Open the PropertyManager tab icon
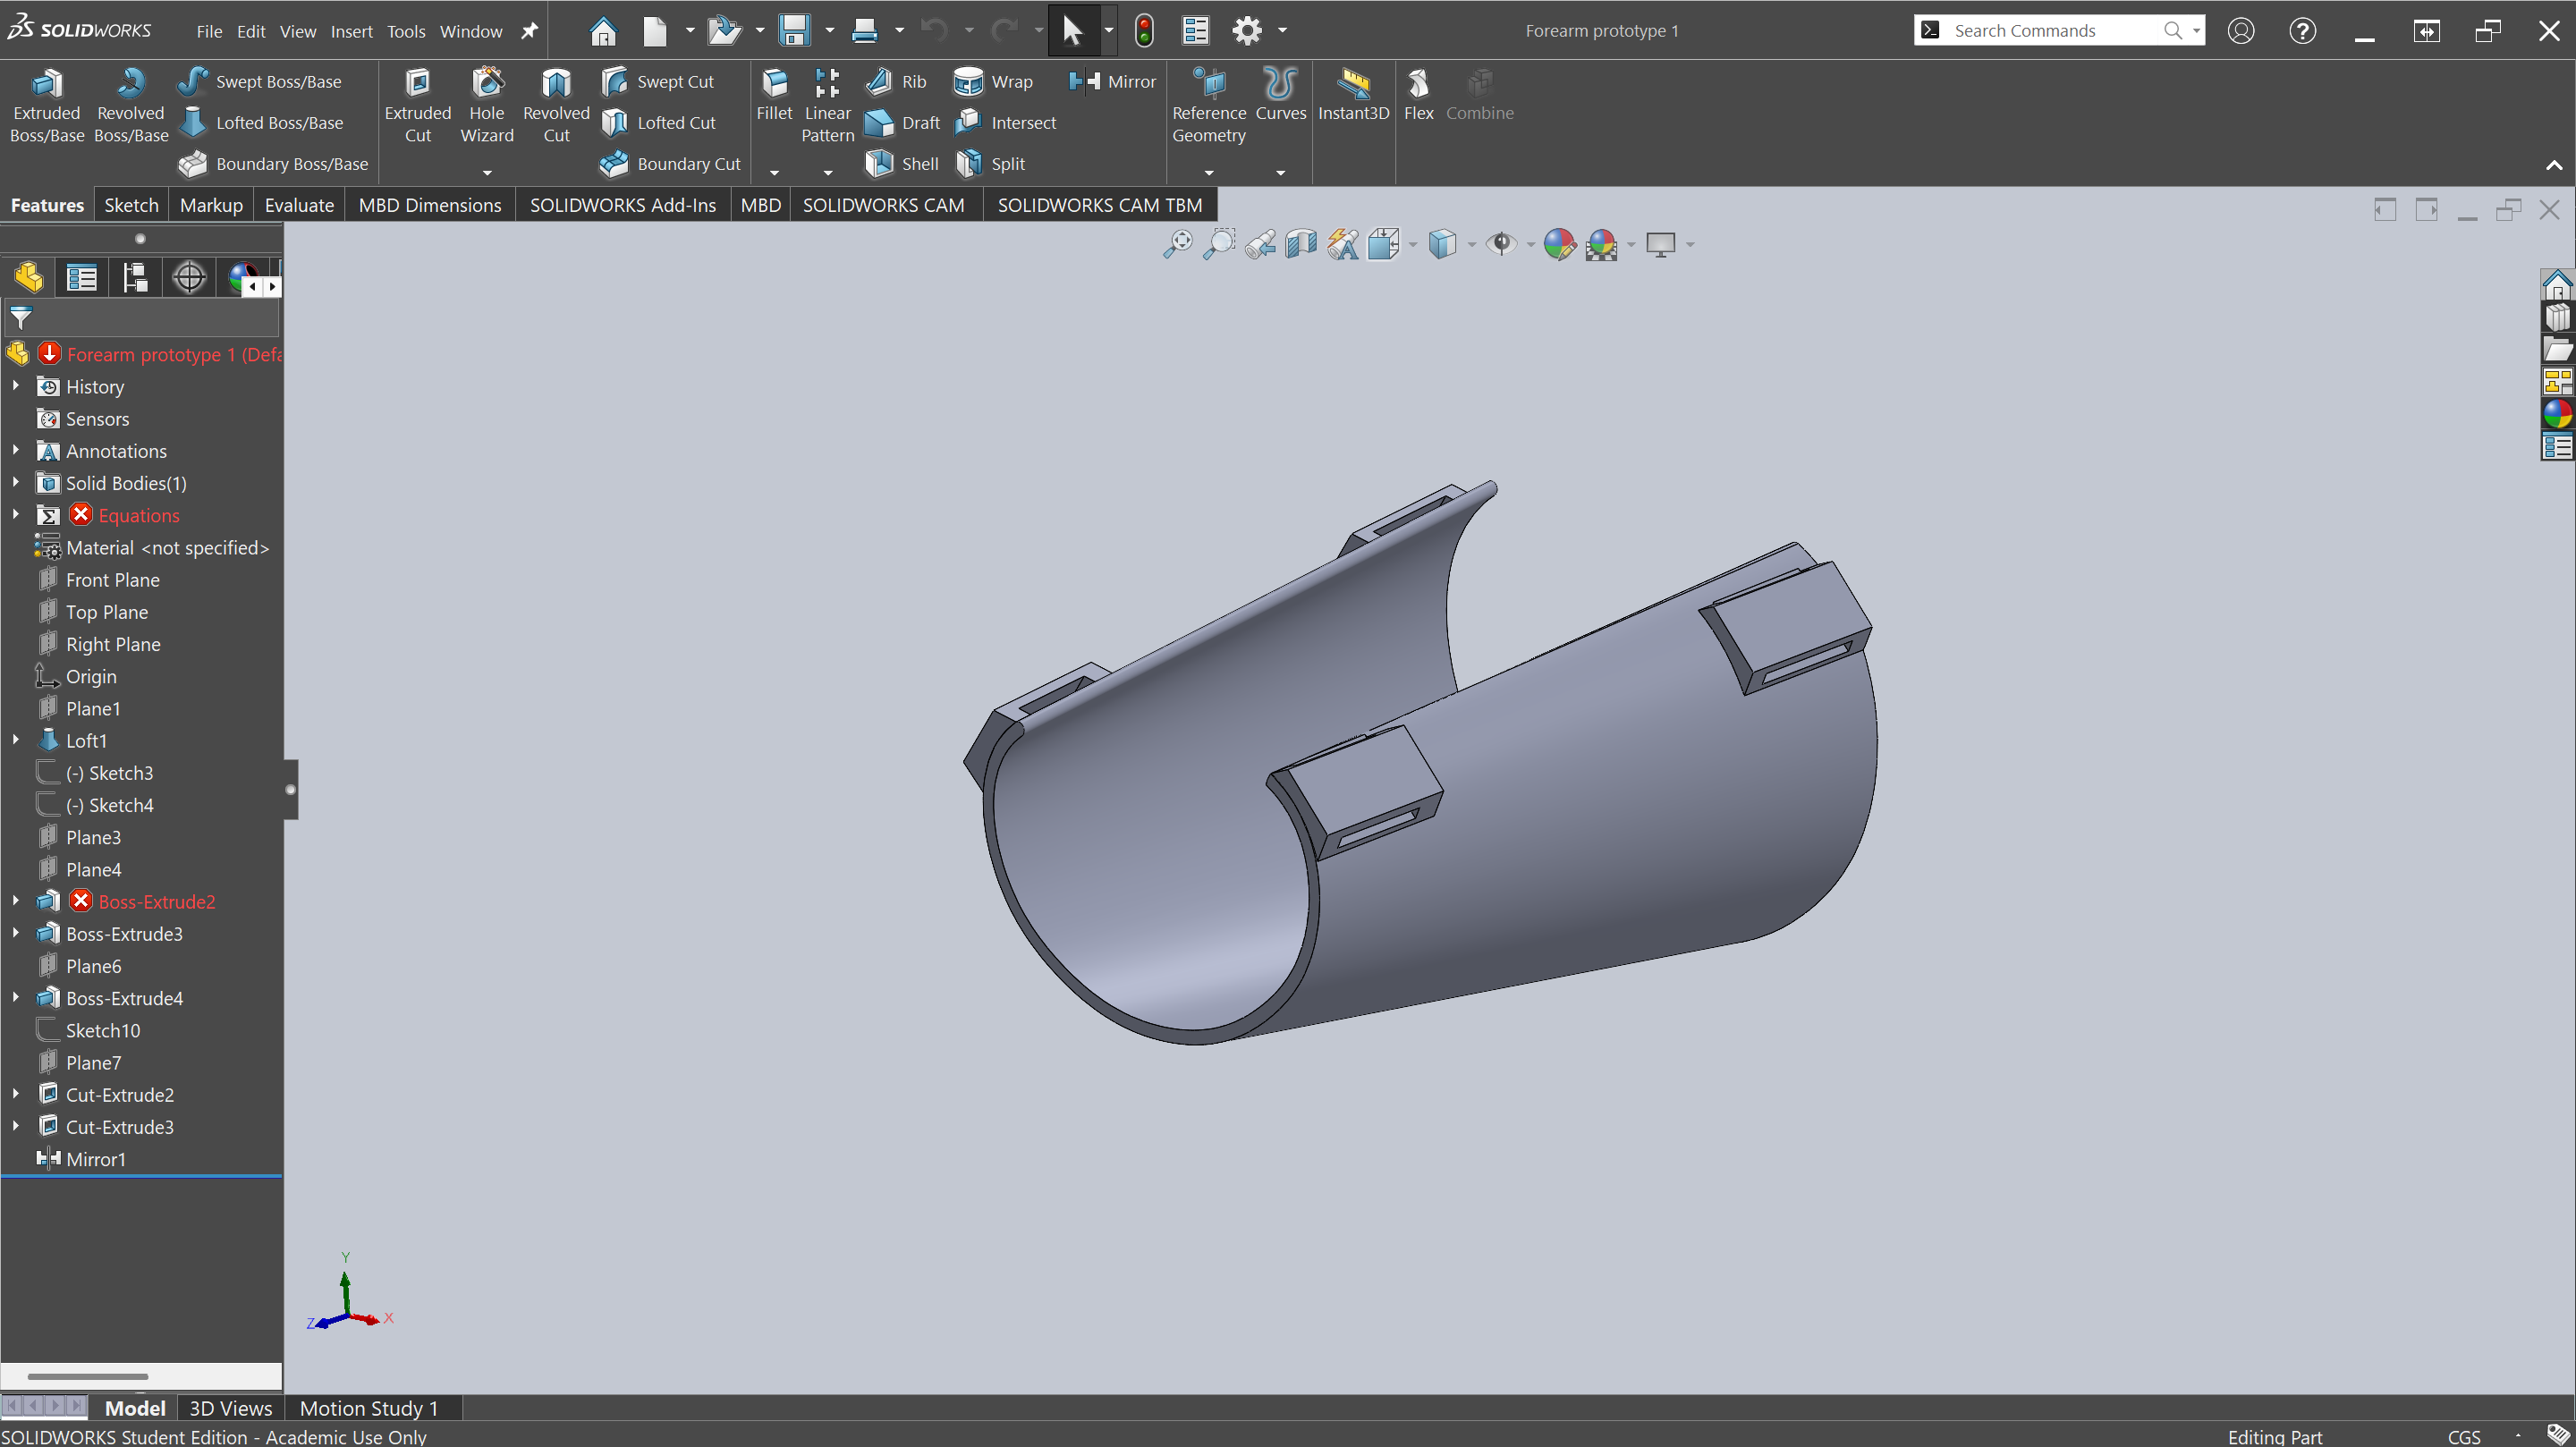The image size is (2576, 1447). point(81,277)
